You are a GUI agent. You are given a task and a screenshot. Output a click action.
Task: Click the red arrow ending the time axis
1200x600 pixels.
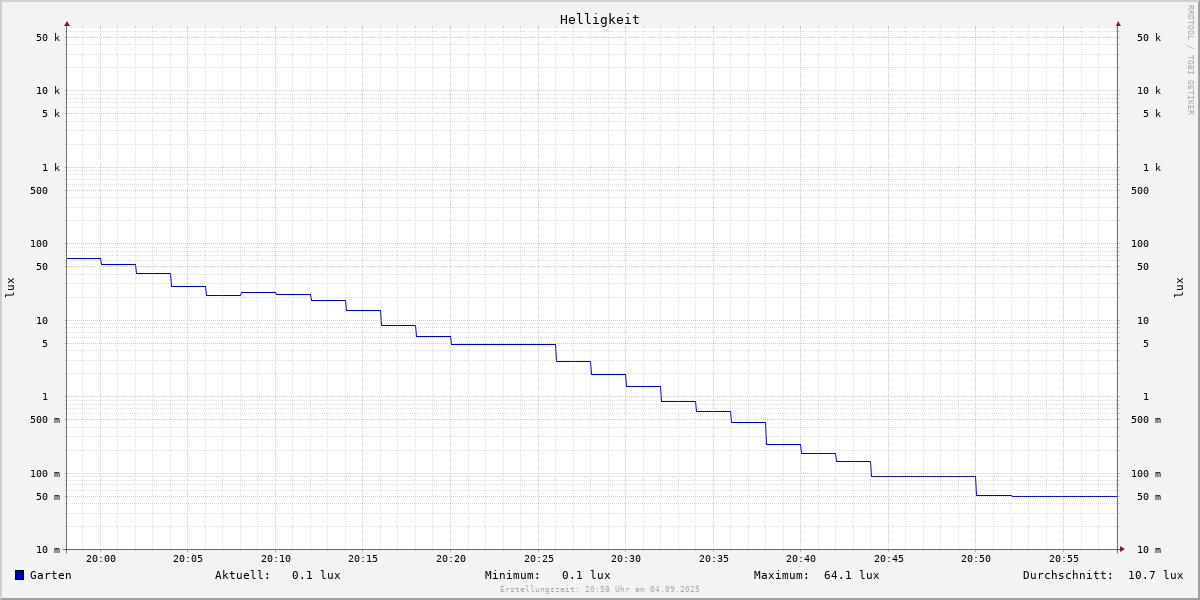pos(1122,549)
